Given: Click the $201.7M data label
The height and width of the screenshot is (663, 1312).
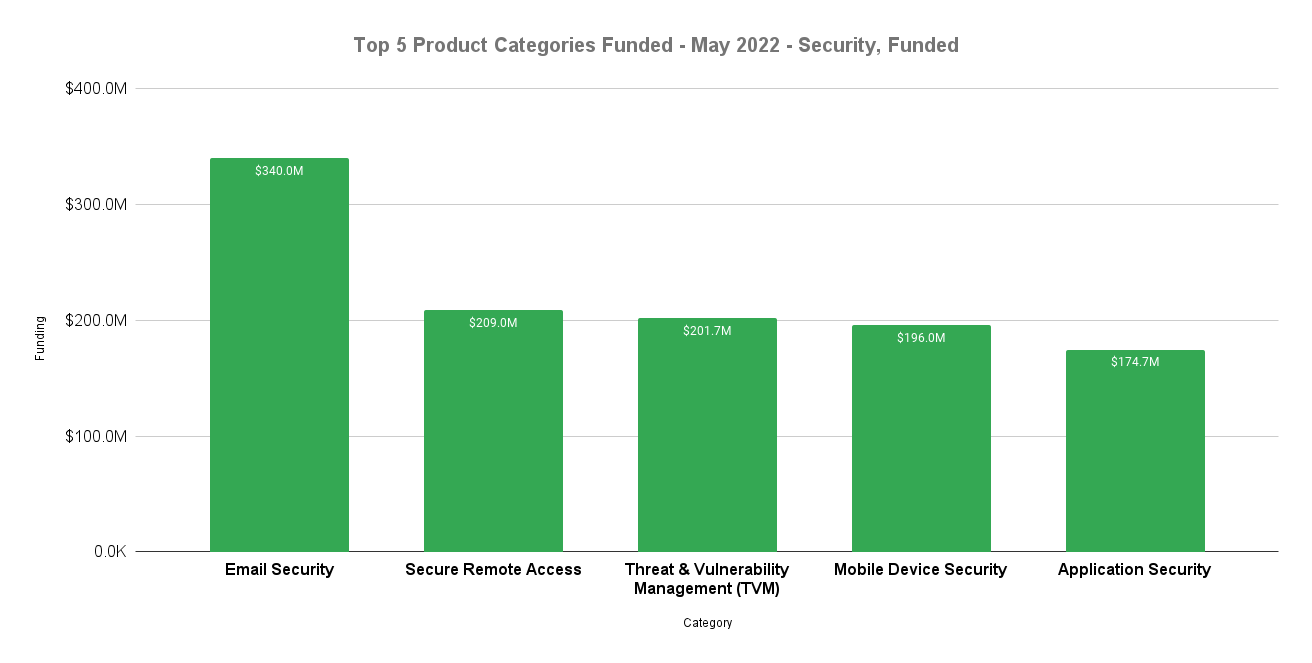Looking at the screenshot, I should coord(707,331).
